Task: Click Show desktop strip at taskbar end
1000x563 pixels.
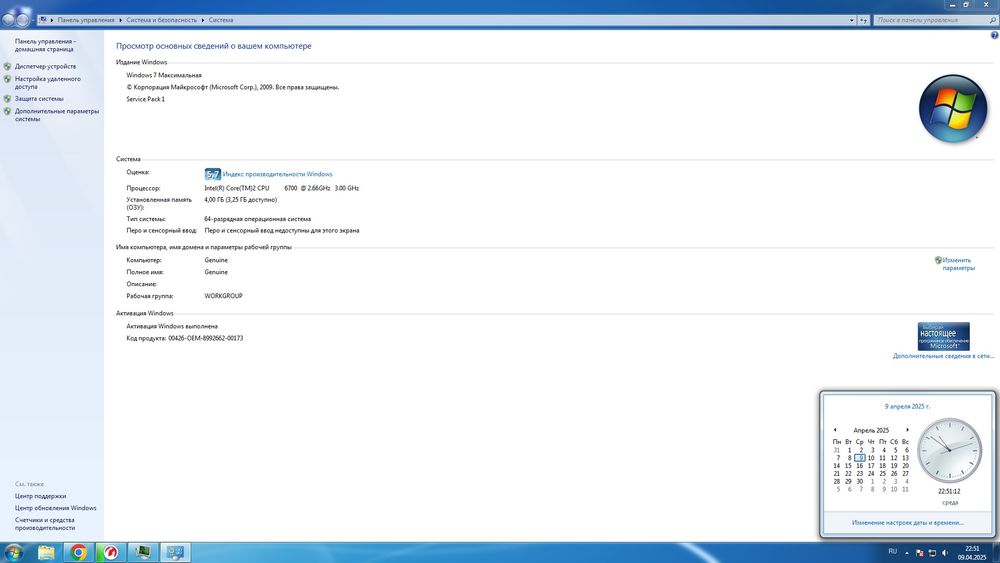Action: coord(996,553)
